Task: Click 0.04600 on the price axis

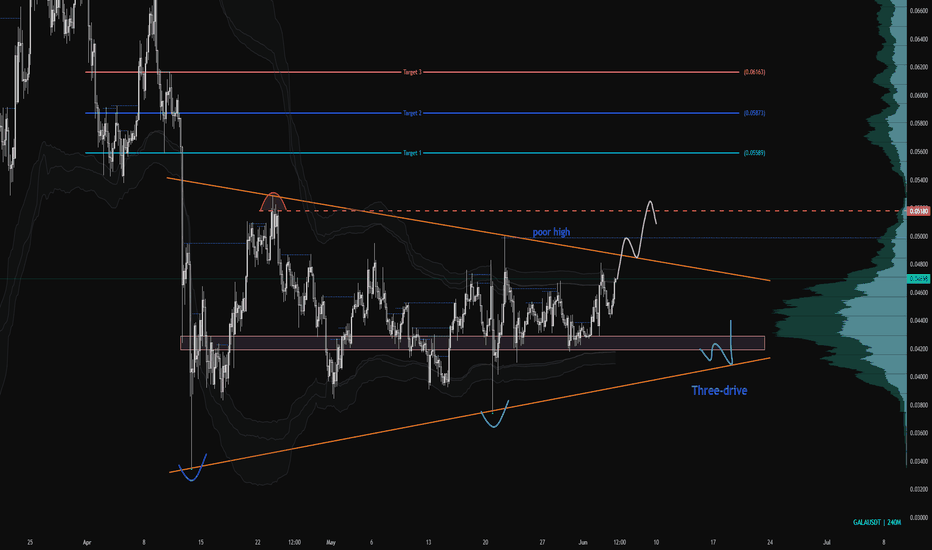Action: 918,293
